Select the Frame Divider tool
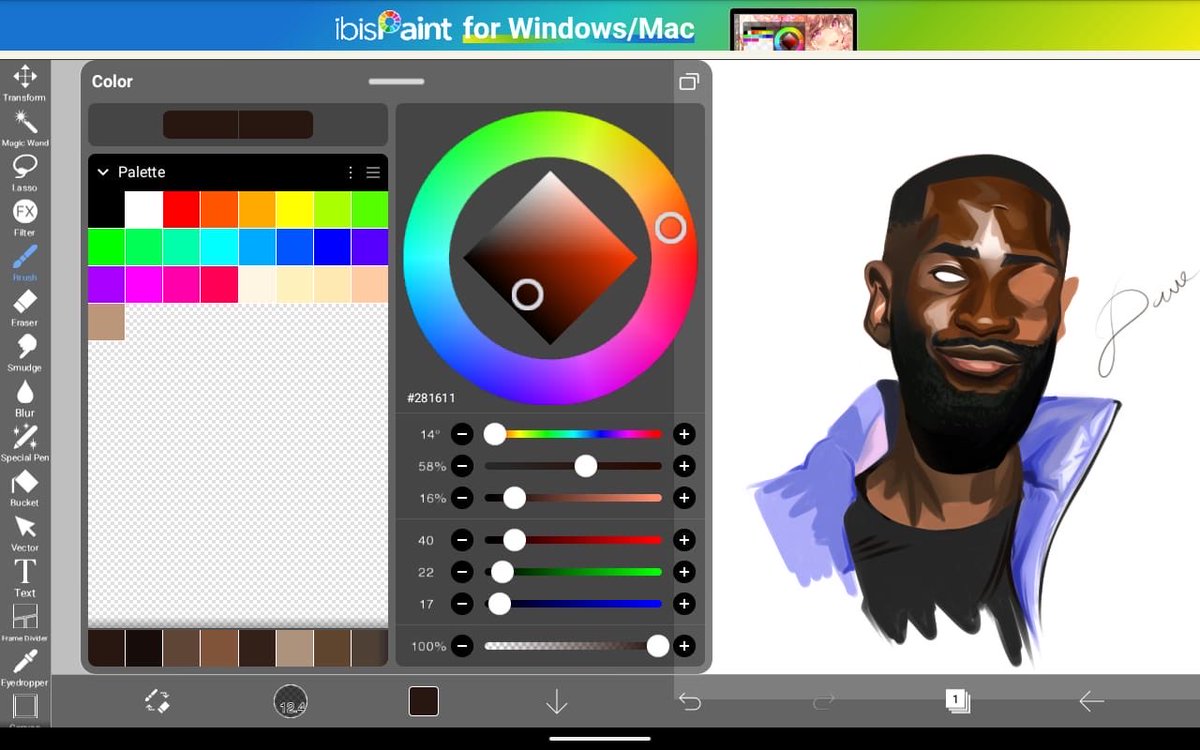This screenshot has height=750, width=1200. (x=25, y=623)
